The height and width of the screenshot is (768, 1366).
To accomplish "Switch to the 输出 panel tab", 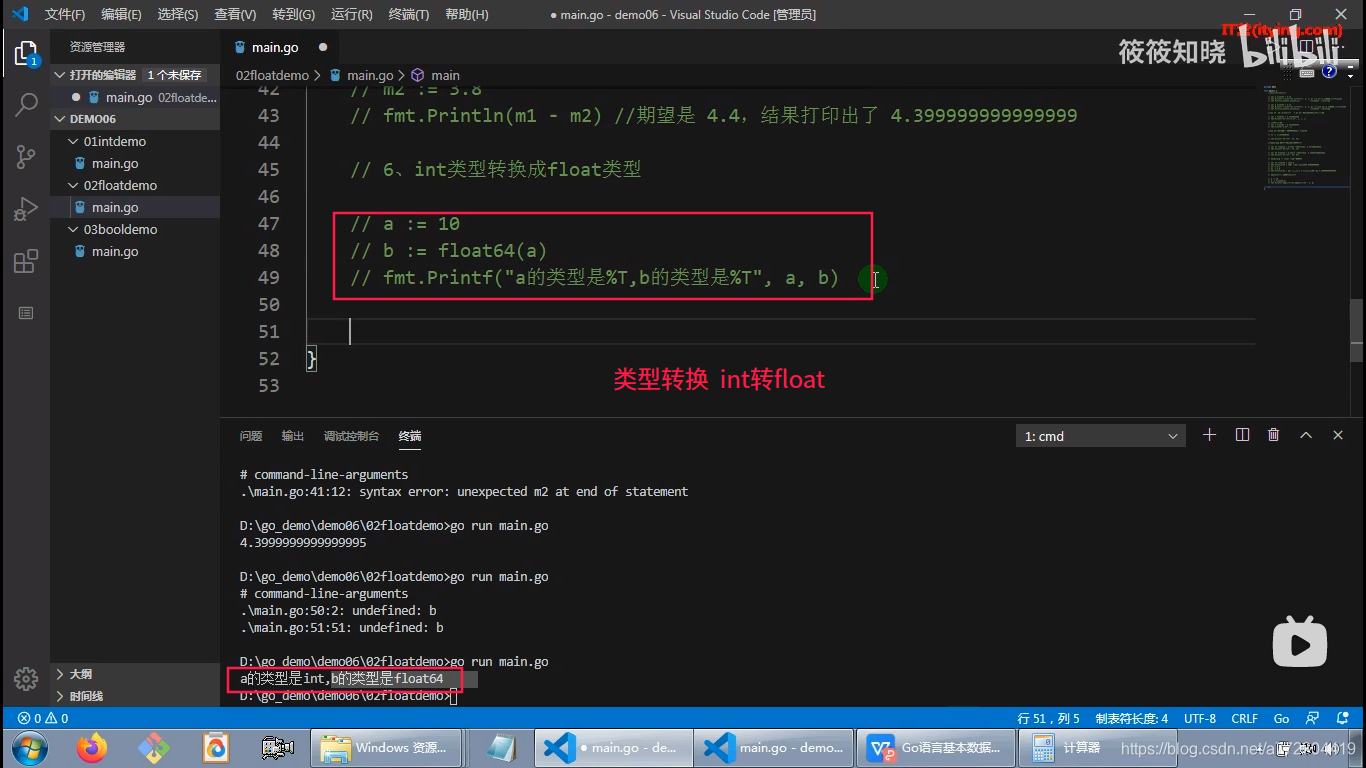I will coord(293,436).
